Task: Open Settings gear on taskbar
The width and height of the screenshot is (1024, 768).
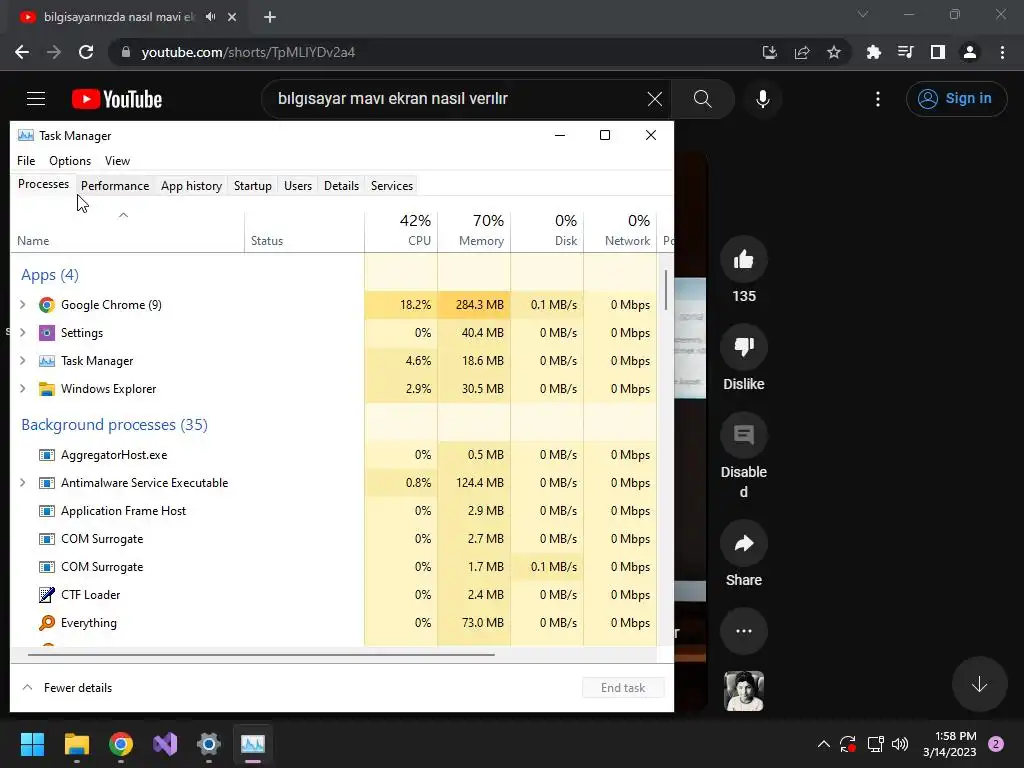Action: click(x=209, y=744)
